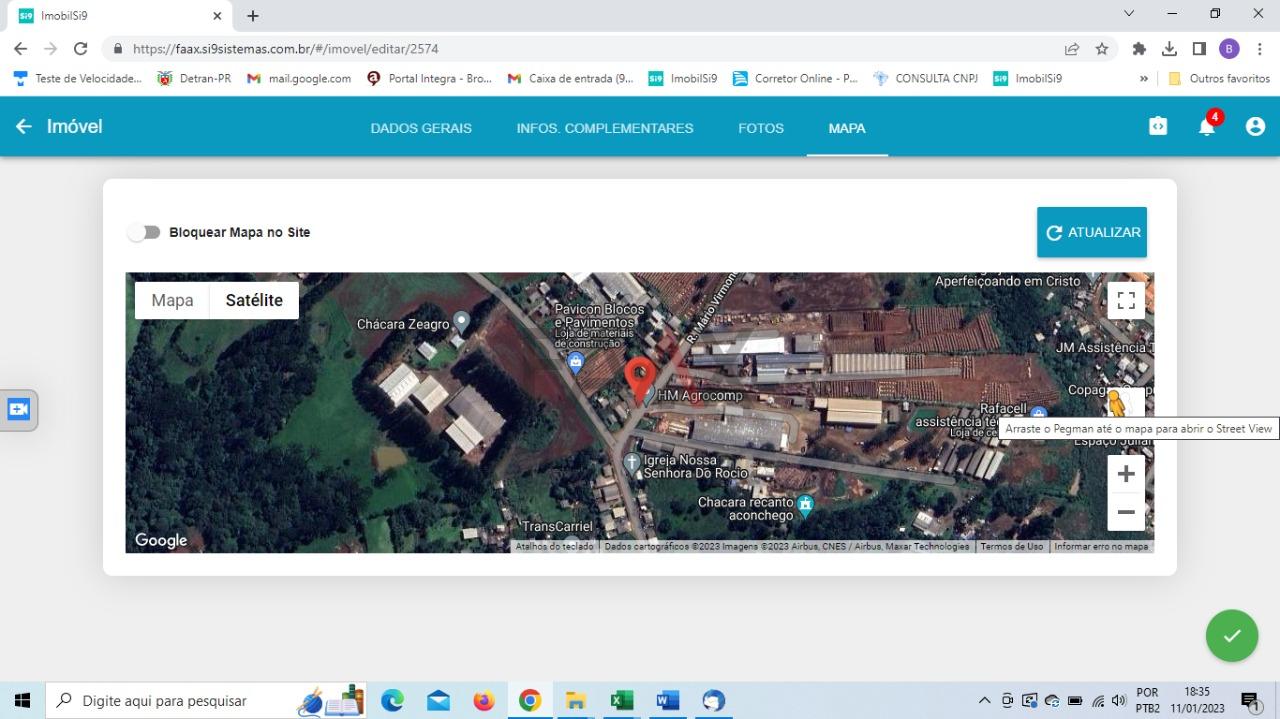Switch map view to Mapa
Screen dimensions: 1280x719
click(x=172, y=300)
